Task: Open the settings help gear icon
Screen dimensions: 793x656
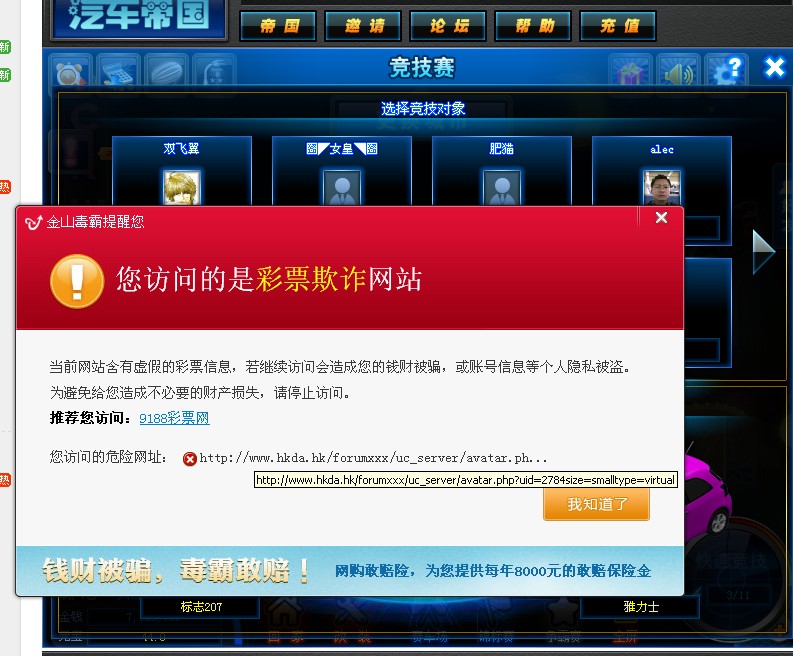Action: point(726,73)
